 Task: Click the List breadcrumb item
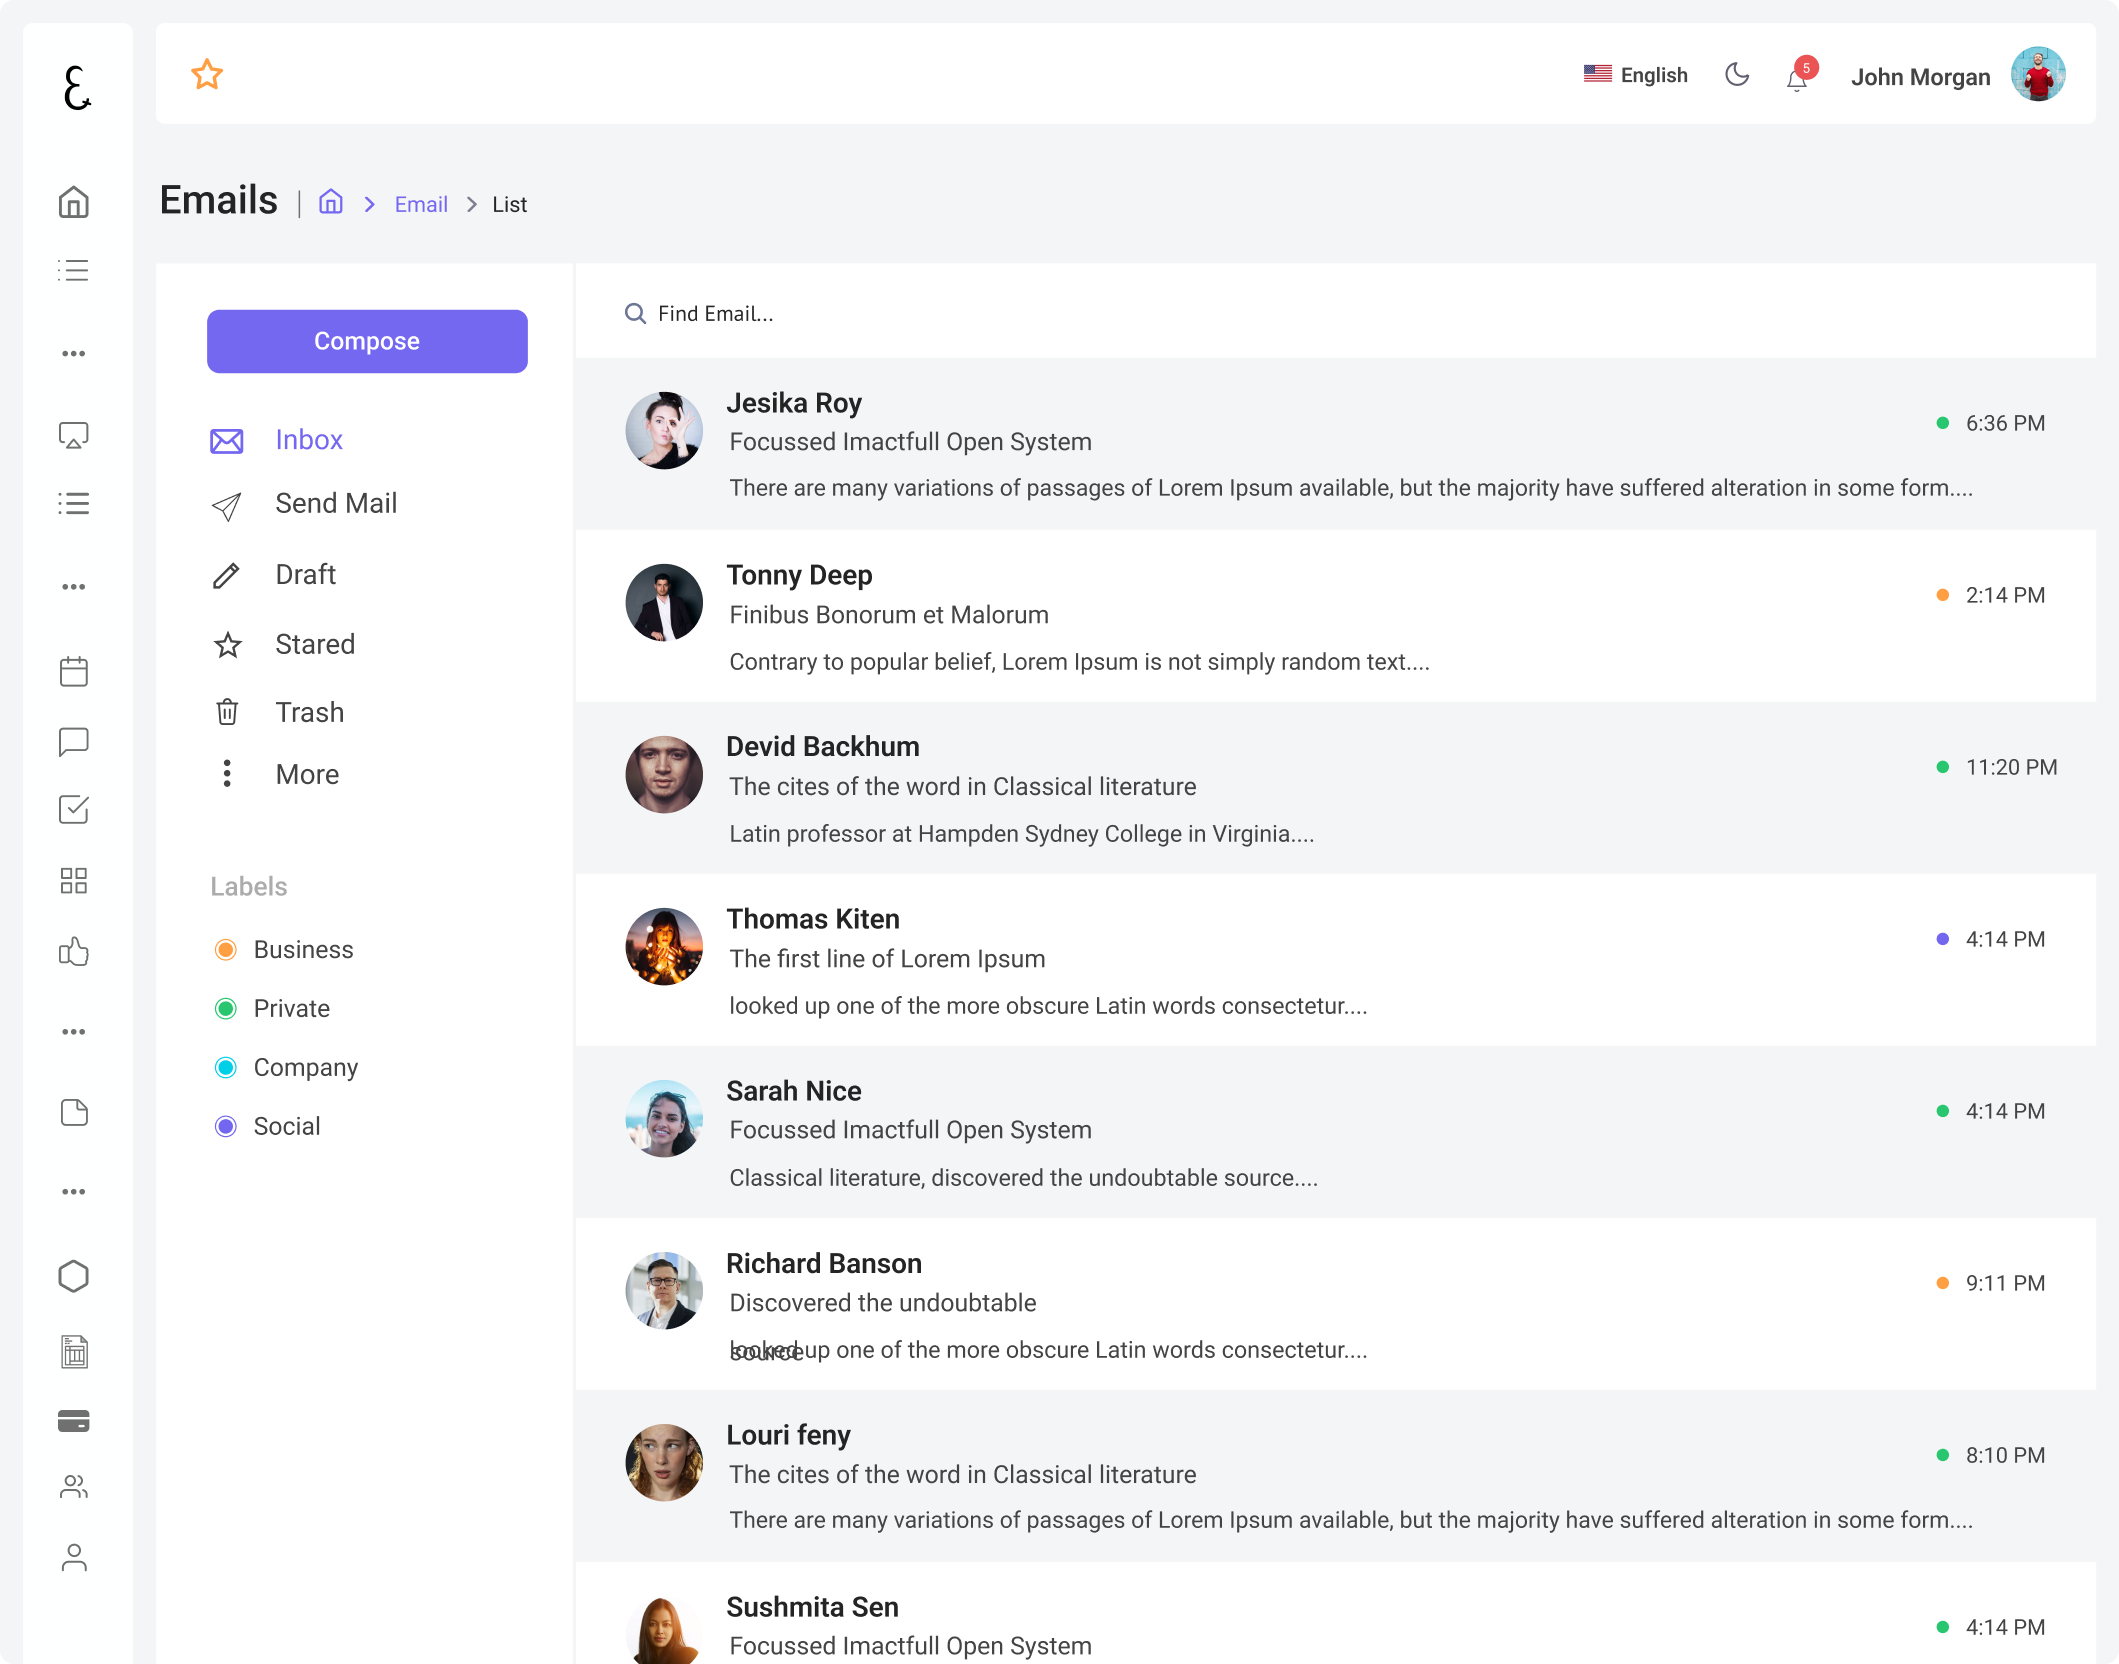[x=509, y=204]
